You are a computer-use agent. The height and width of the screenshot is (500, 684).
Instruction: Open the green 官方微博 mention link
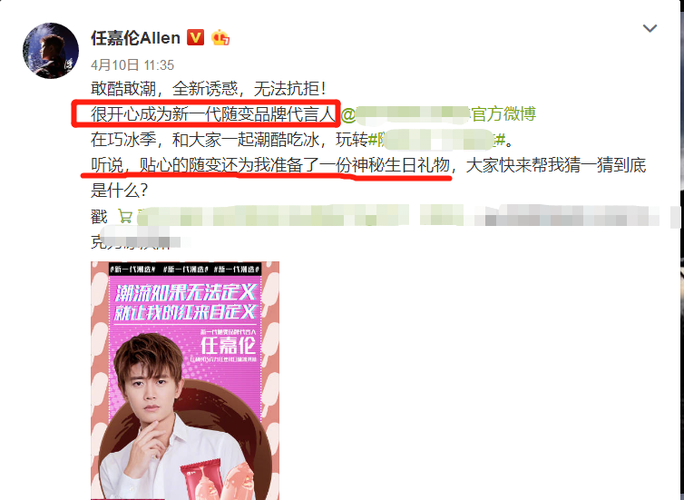tap(438, 114)
